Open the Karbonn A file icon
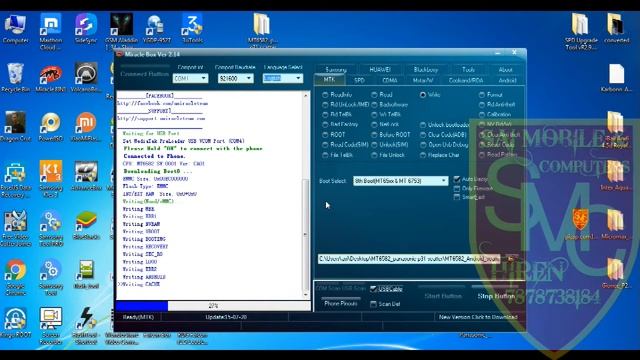Image resolution: width=640 pixels, height=360 pixels. pyautogui.click(x=616, y=78)
